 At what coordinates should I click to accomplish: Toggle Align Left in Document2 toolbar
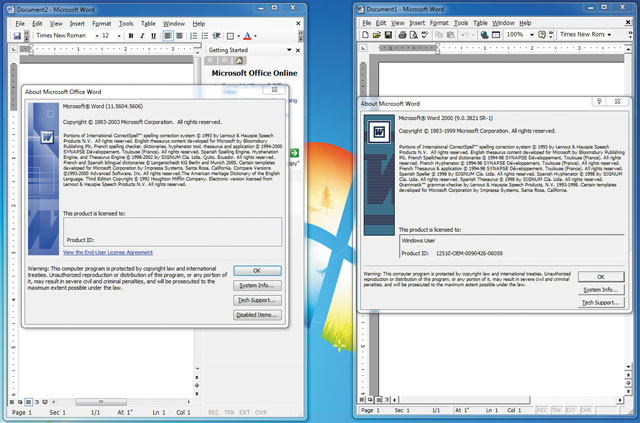coord(168,36)
